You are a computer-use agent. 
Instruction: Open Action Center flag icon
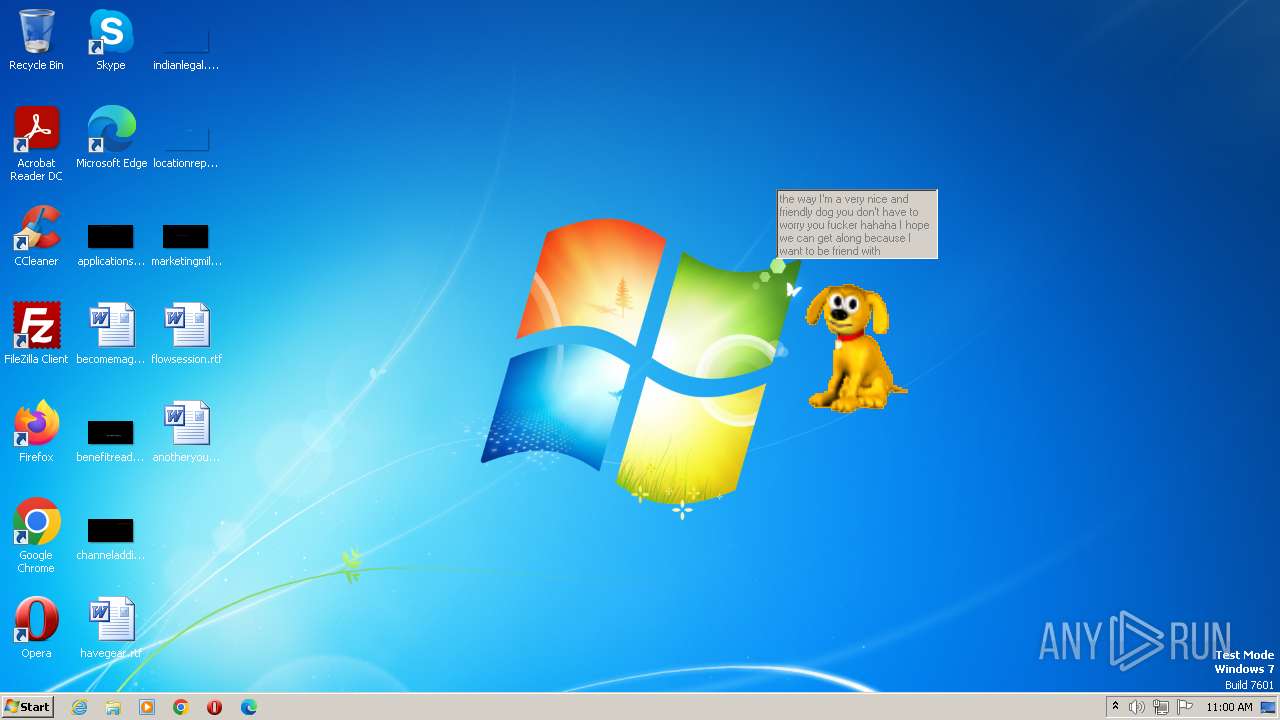pos(1185,707)
